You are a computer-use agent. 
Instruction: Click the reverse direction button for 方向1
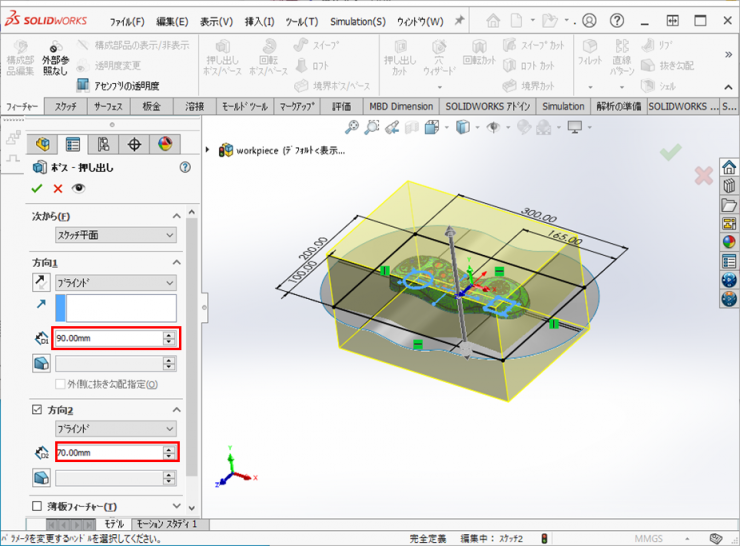39,283
